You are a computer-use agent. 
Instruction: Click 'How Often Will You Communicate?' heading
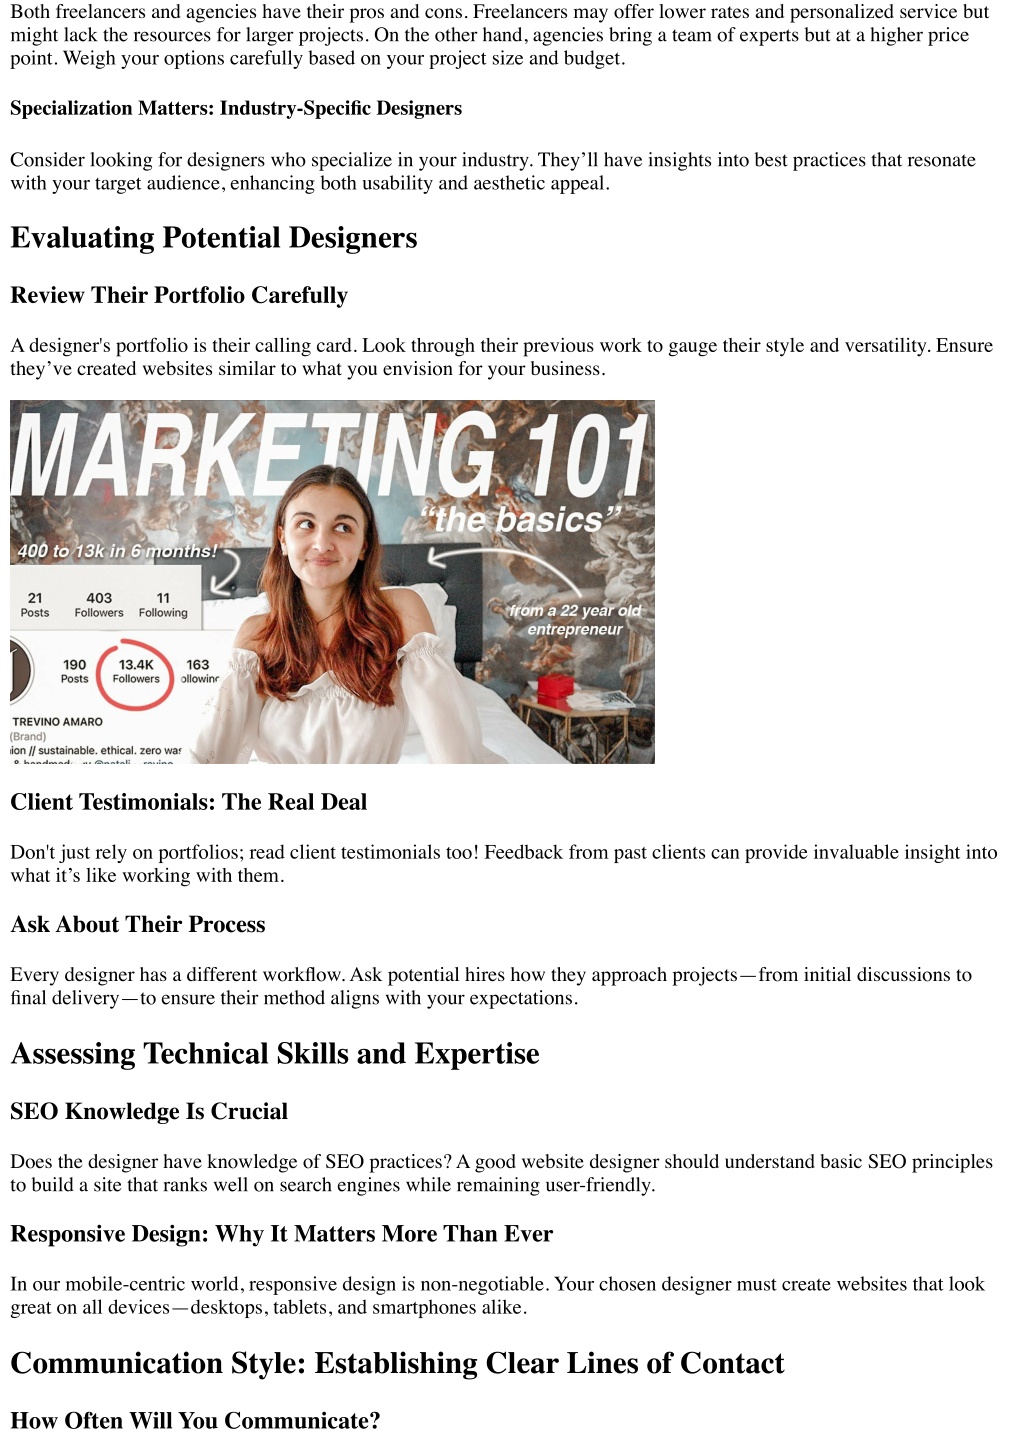coord(195,1421)
